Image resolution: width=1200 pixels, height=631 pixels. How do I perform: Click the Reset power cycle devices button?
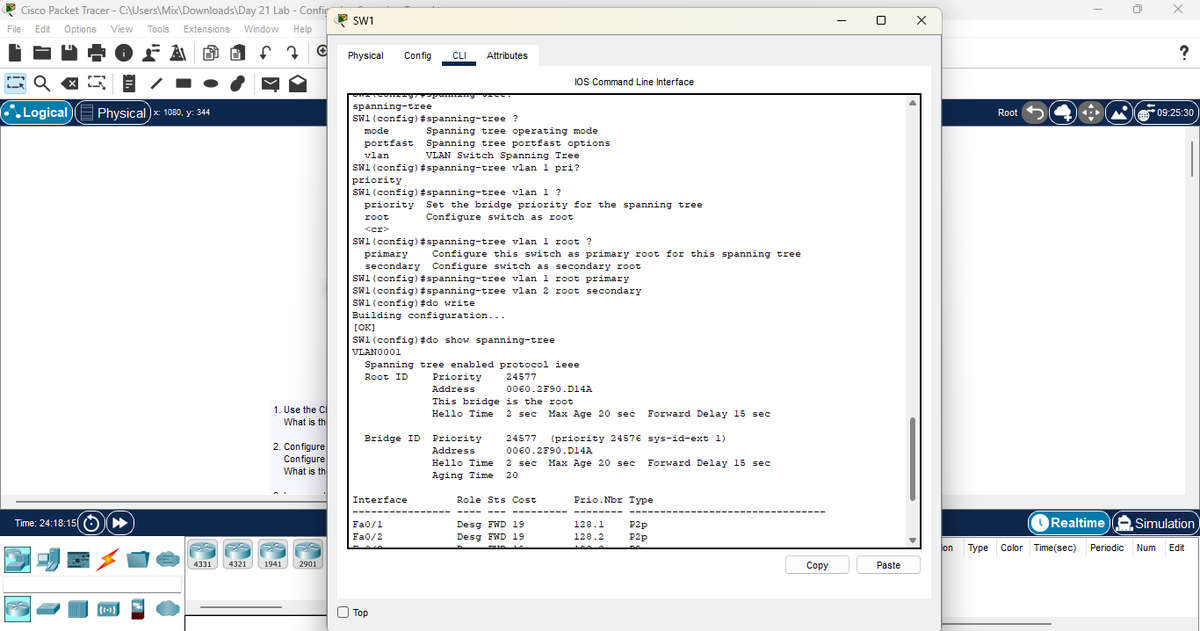(91, 524)
